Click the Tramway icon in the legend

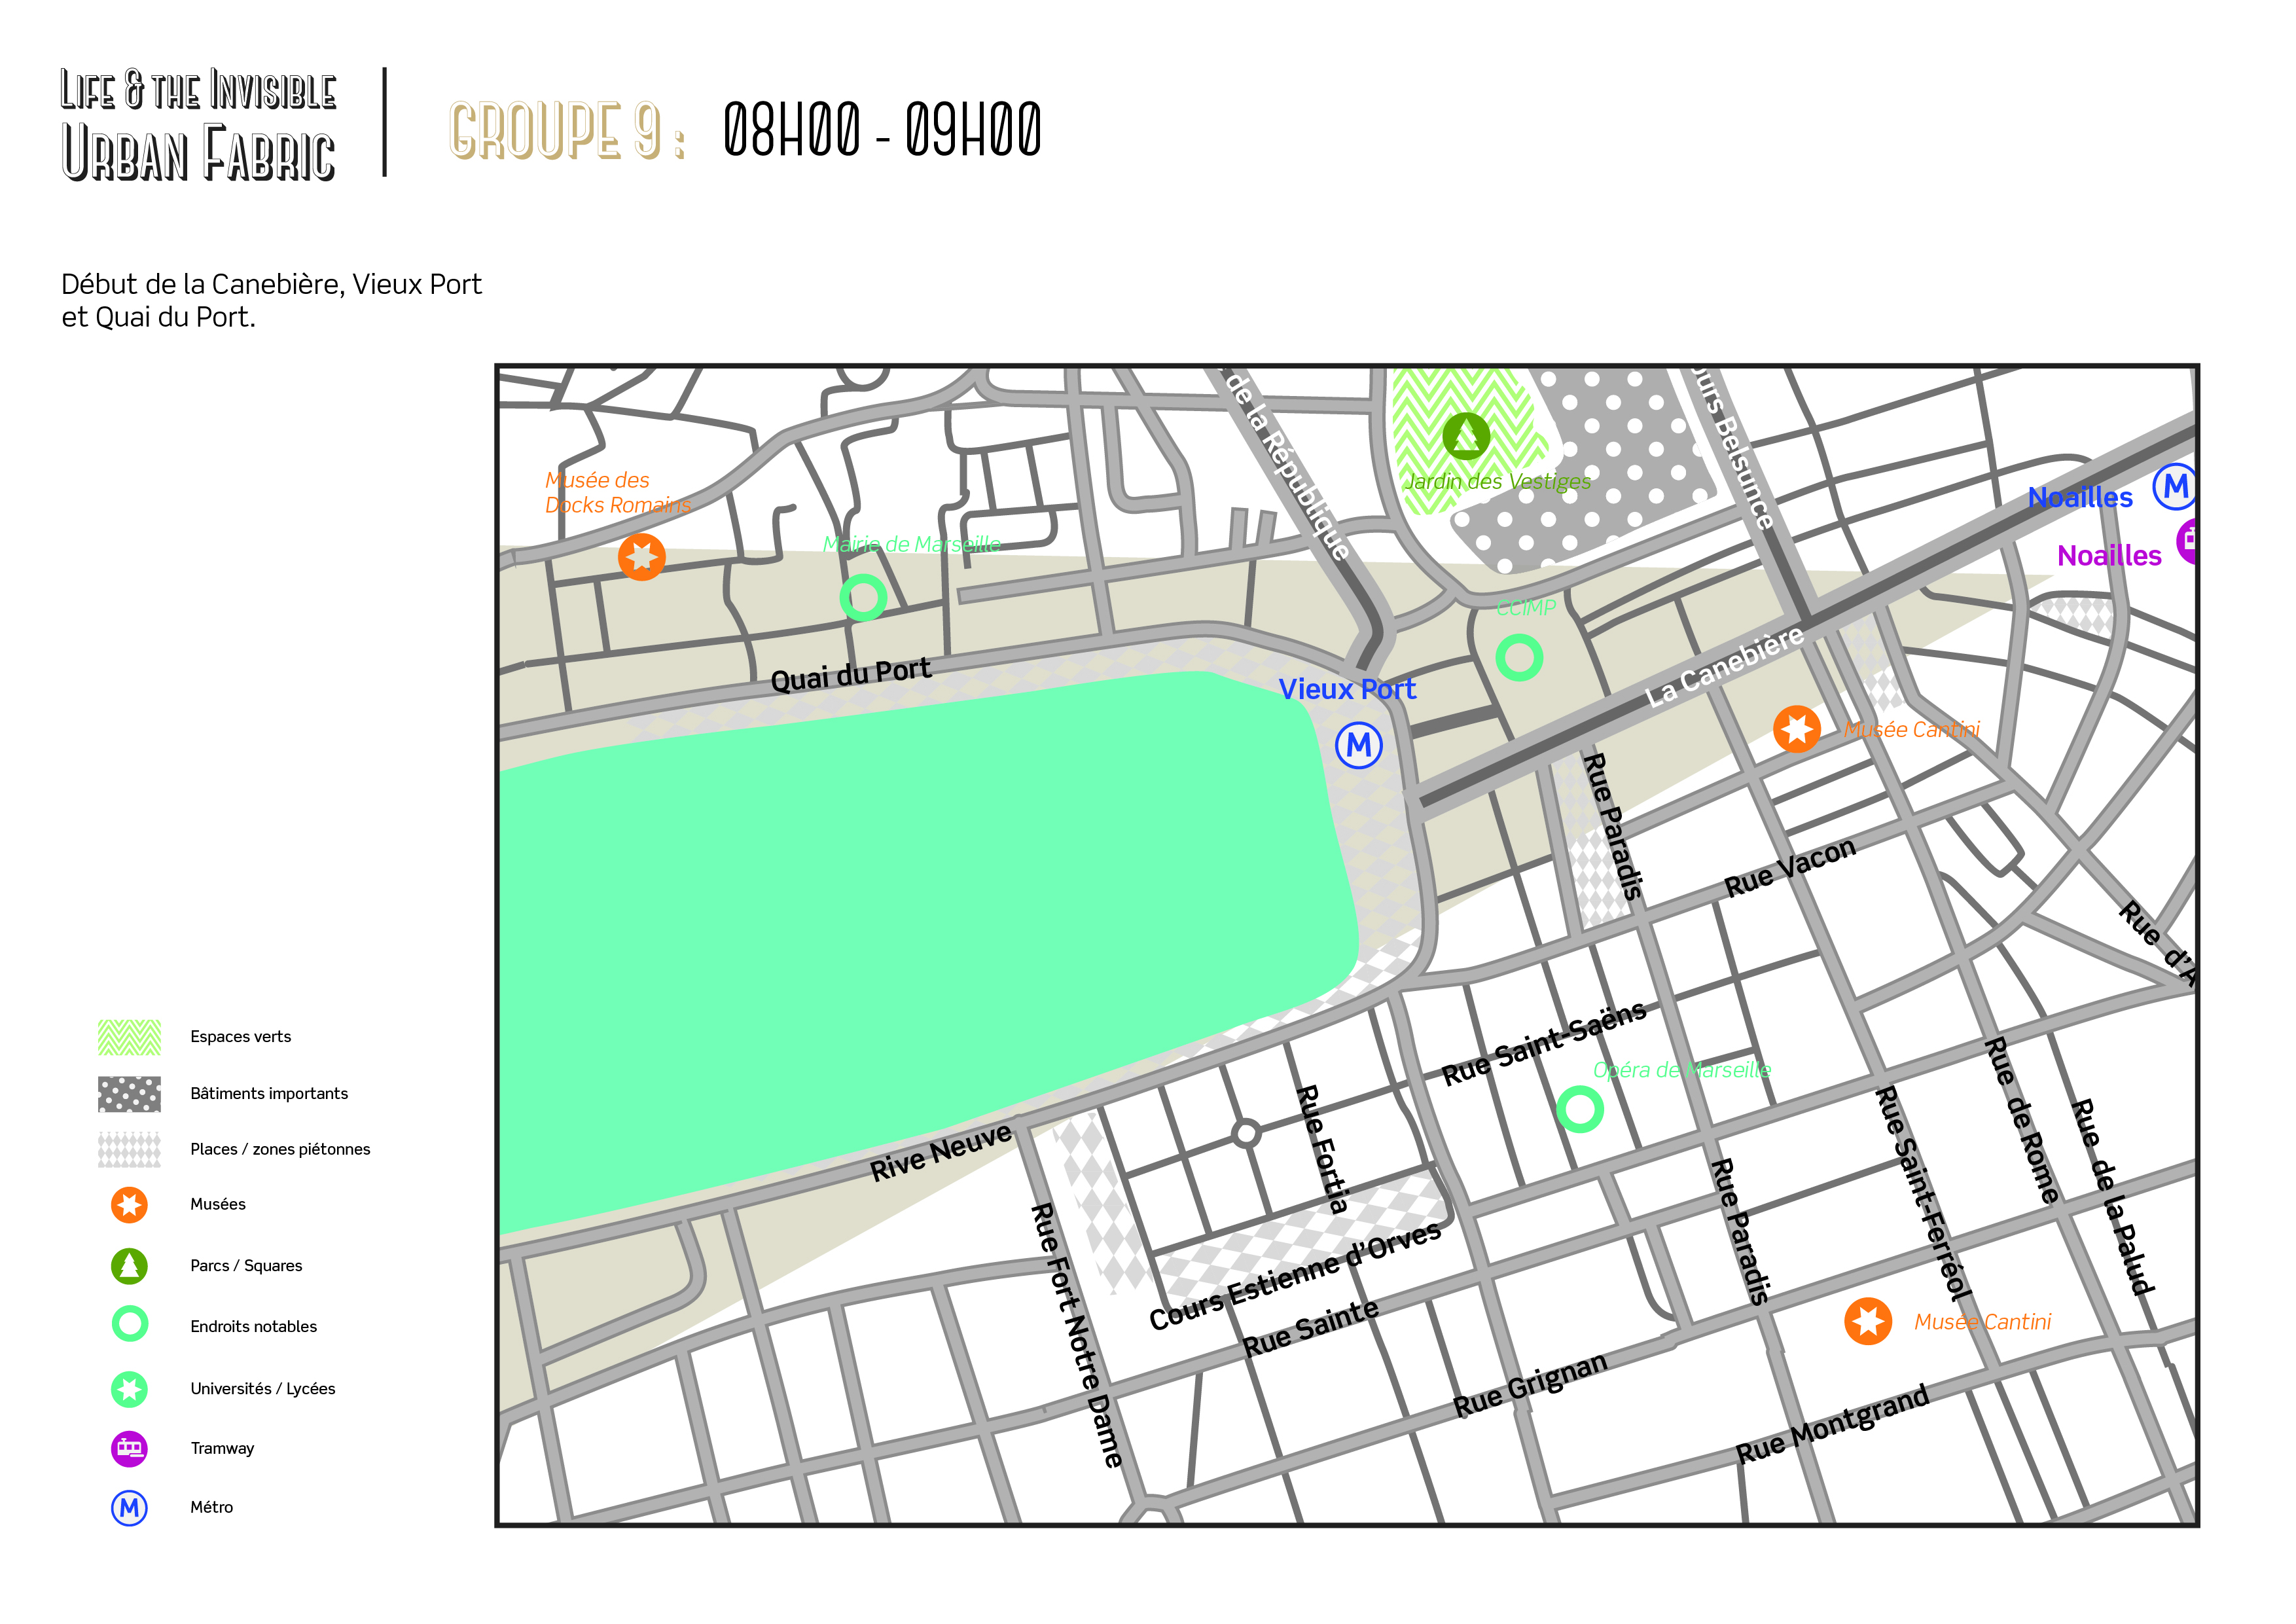click(129, 1448)
